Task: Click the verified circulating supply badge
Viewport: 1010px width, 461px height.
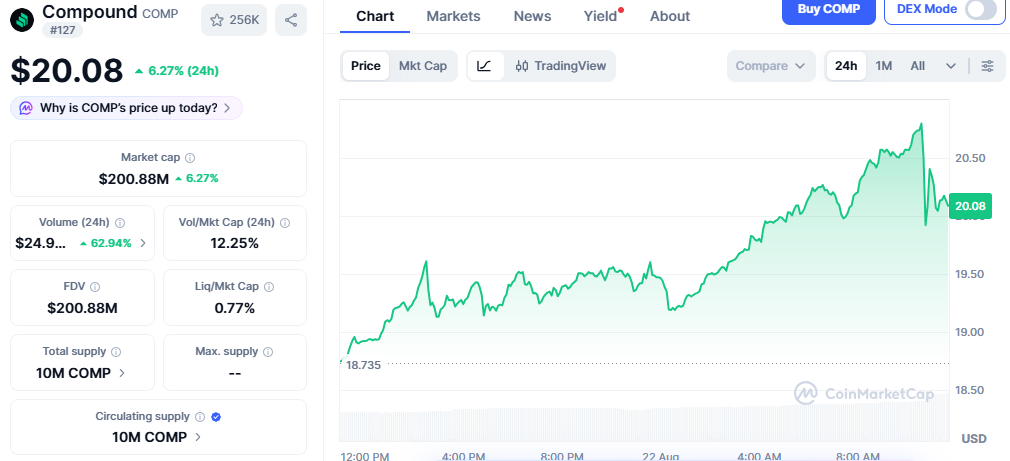Action: tap(216, 417)
